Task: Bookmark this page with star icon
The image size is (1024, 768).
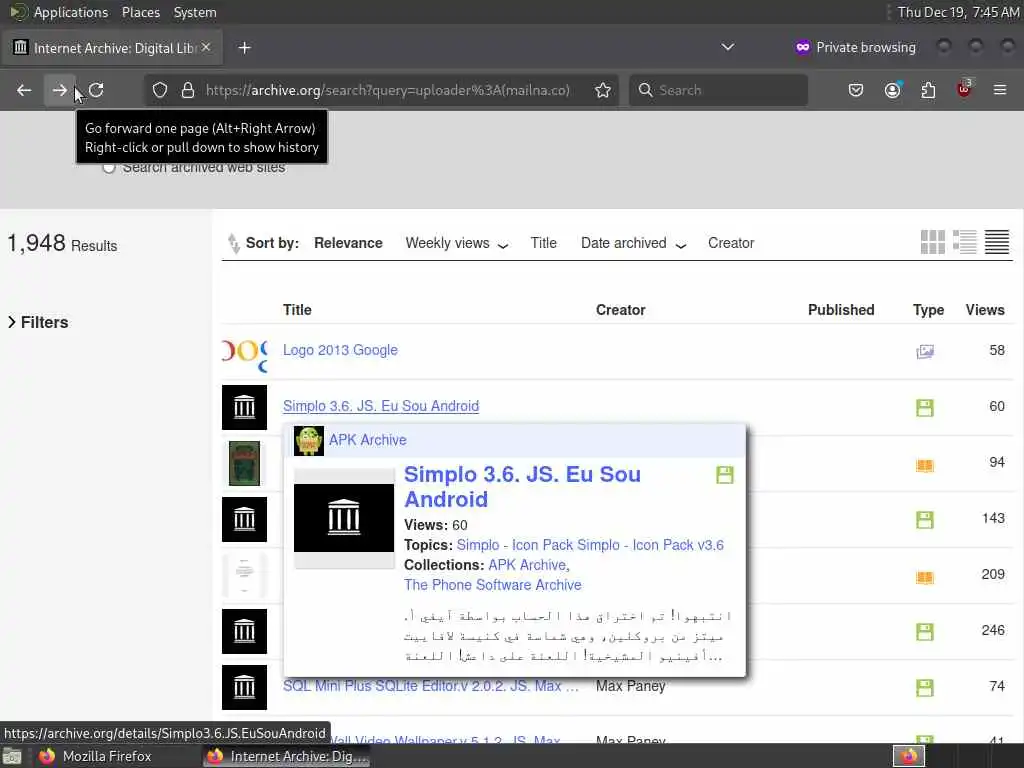Action: pos(603,90)
